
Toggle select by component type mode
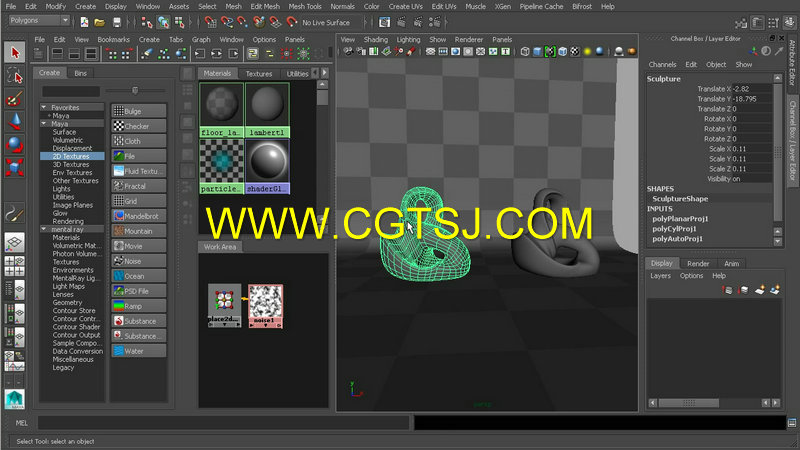pyautogui.click(x=180, y=22)
